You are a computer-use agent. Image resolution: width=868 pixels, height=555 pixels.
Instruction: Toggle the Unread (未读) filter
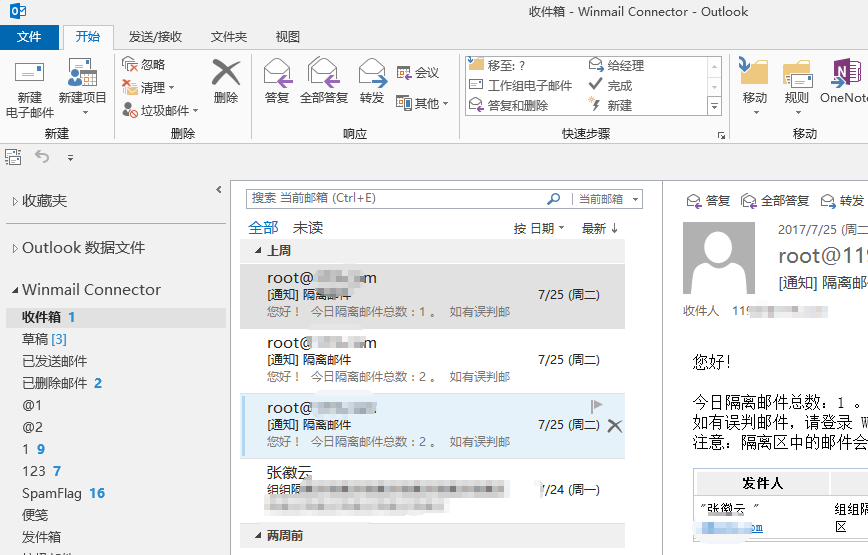(x=308, y=228)
